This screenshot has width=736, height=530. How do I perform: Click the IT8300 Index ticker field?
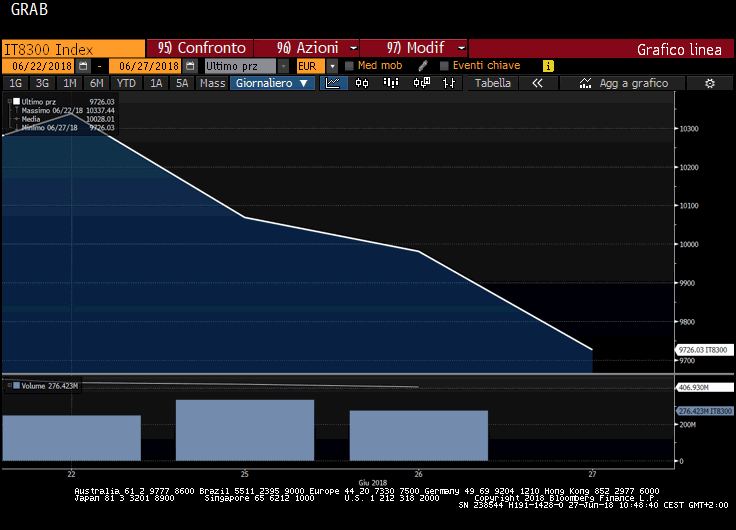pyautogui.click(x=72, y=48)
